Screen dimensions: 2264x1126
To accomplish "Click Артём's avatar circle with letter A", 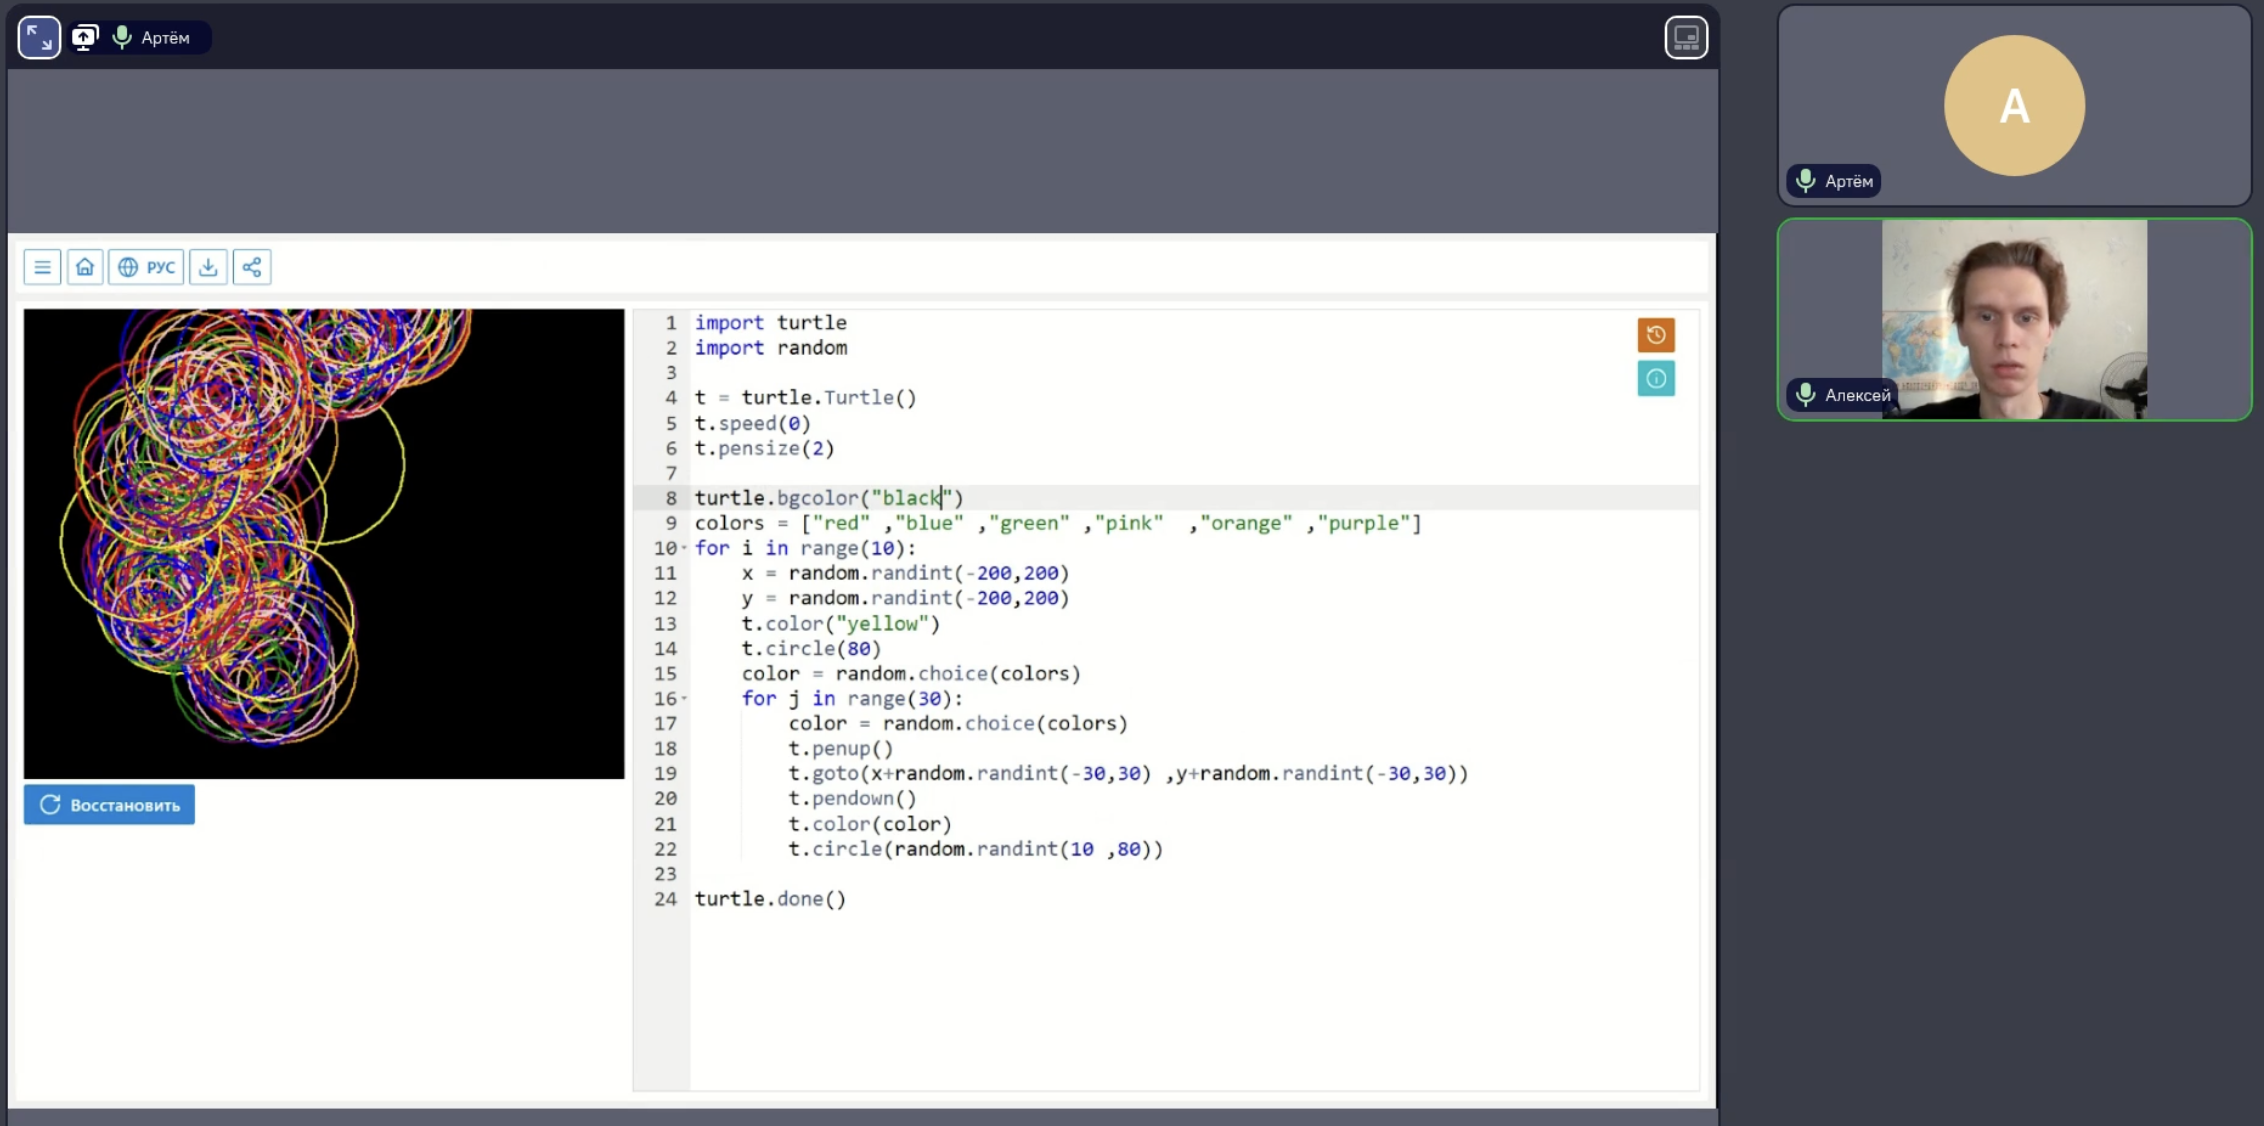I will coord(2014,106).
